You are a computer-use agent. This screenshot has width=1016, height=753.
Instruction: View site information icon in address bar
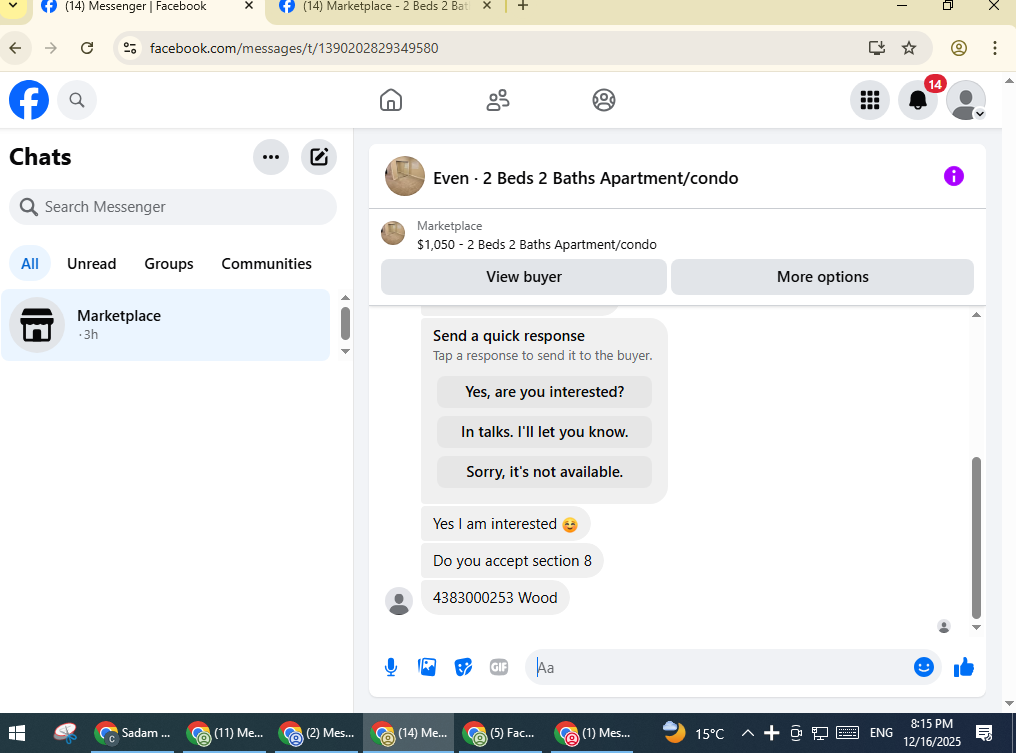(x=130, y=48)
